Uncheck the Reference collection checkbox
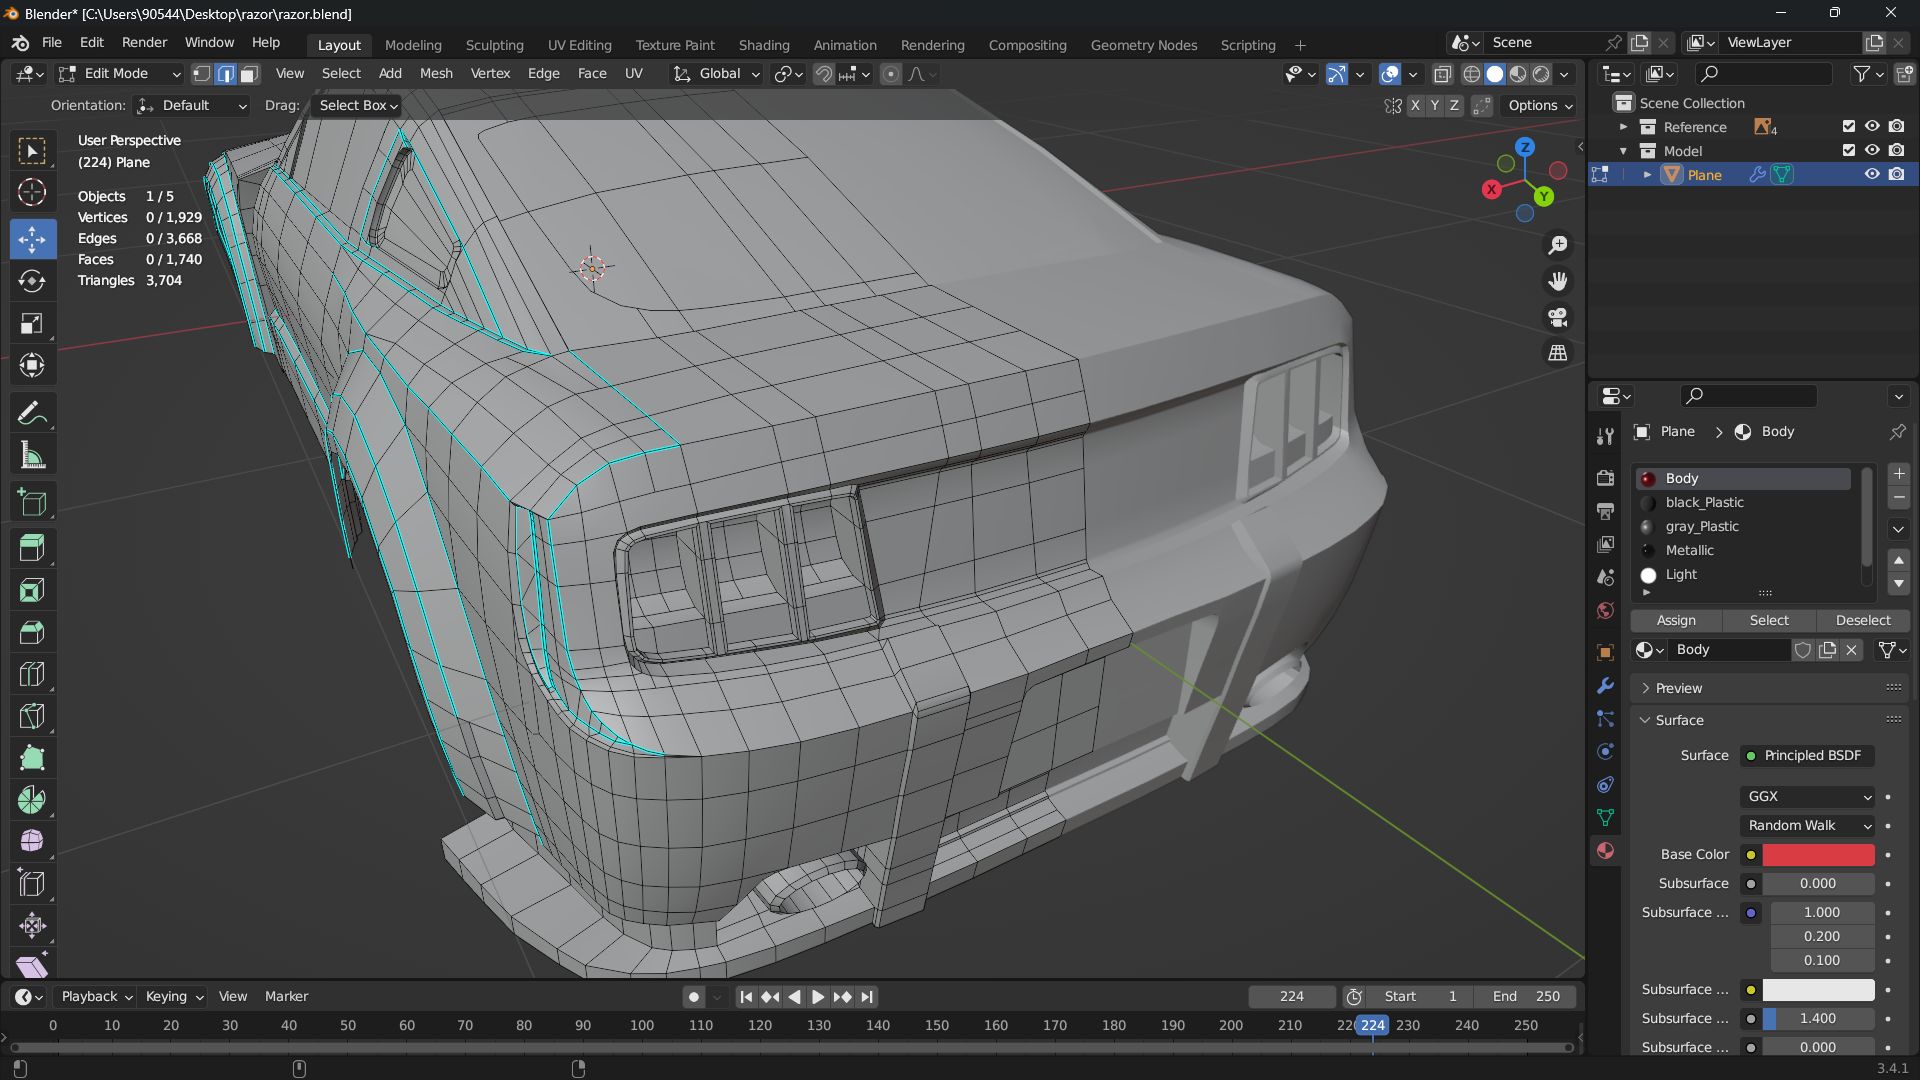The width and height of the screenshot is (1920, 1080). tap(1848, 126)
